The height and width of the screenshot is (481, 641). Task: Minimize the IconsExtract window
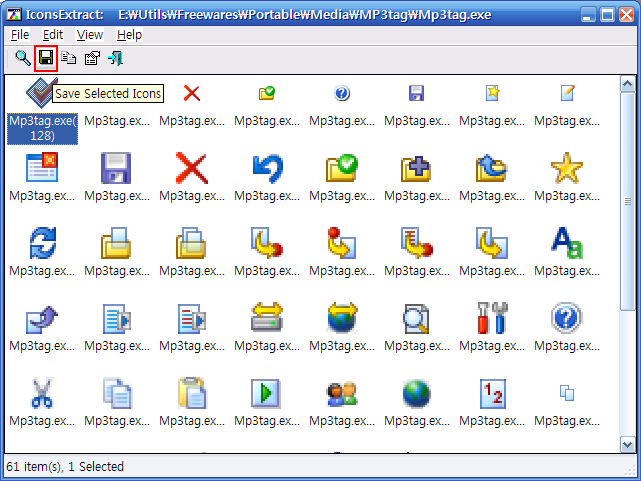point(588,15)
